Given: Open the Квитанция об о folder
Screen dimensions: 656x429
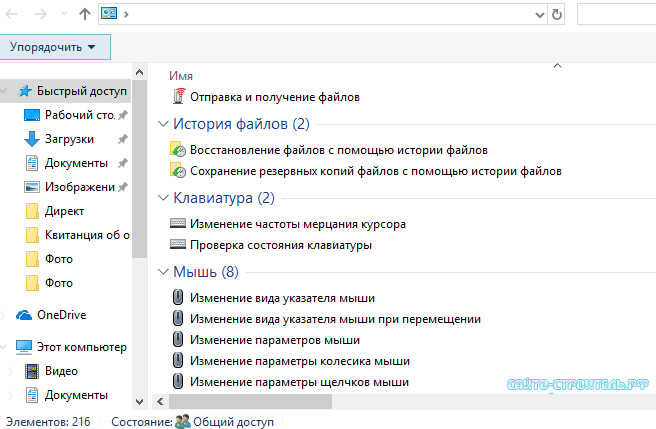Looking at the screenshot, I should point(87,235).
